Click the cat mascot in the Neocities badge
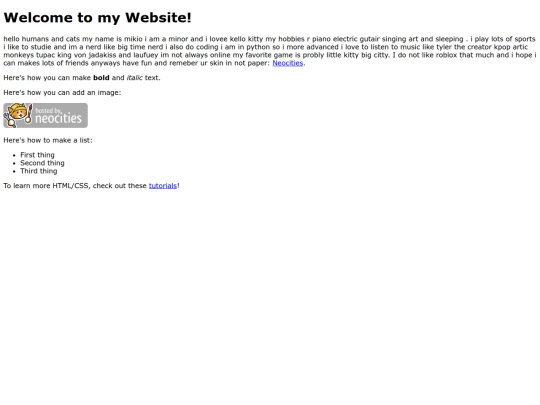 pos(17,115)
